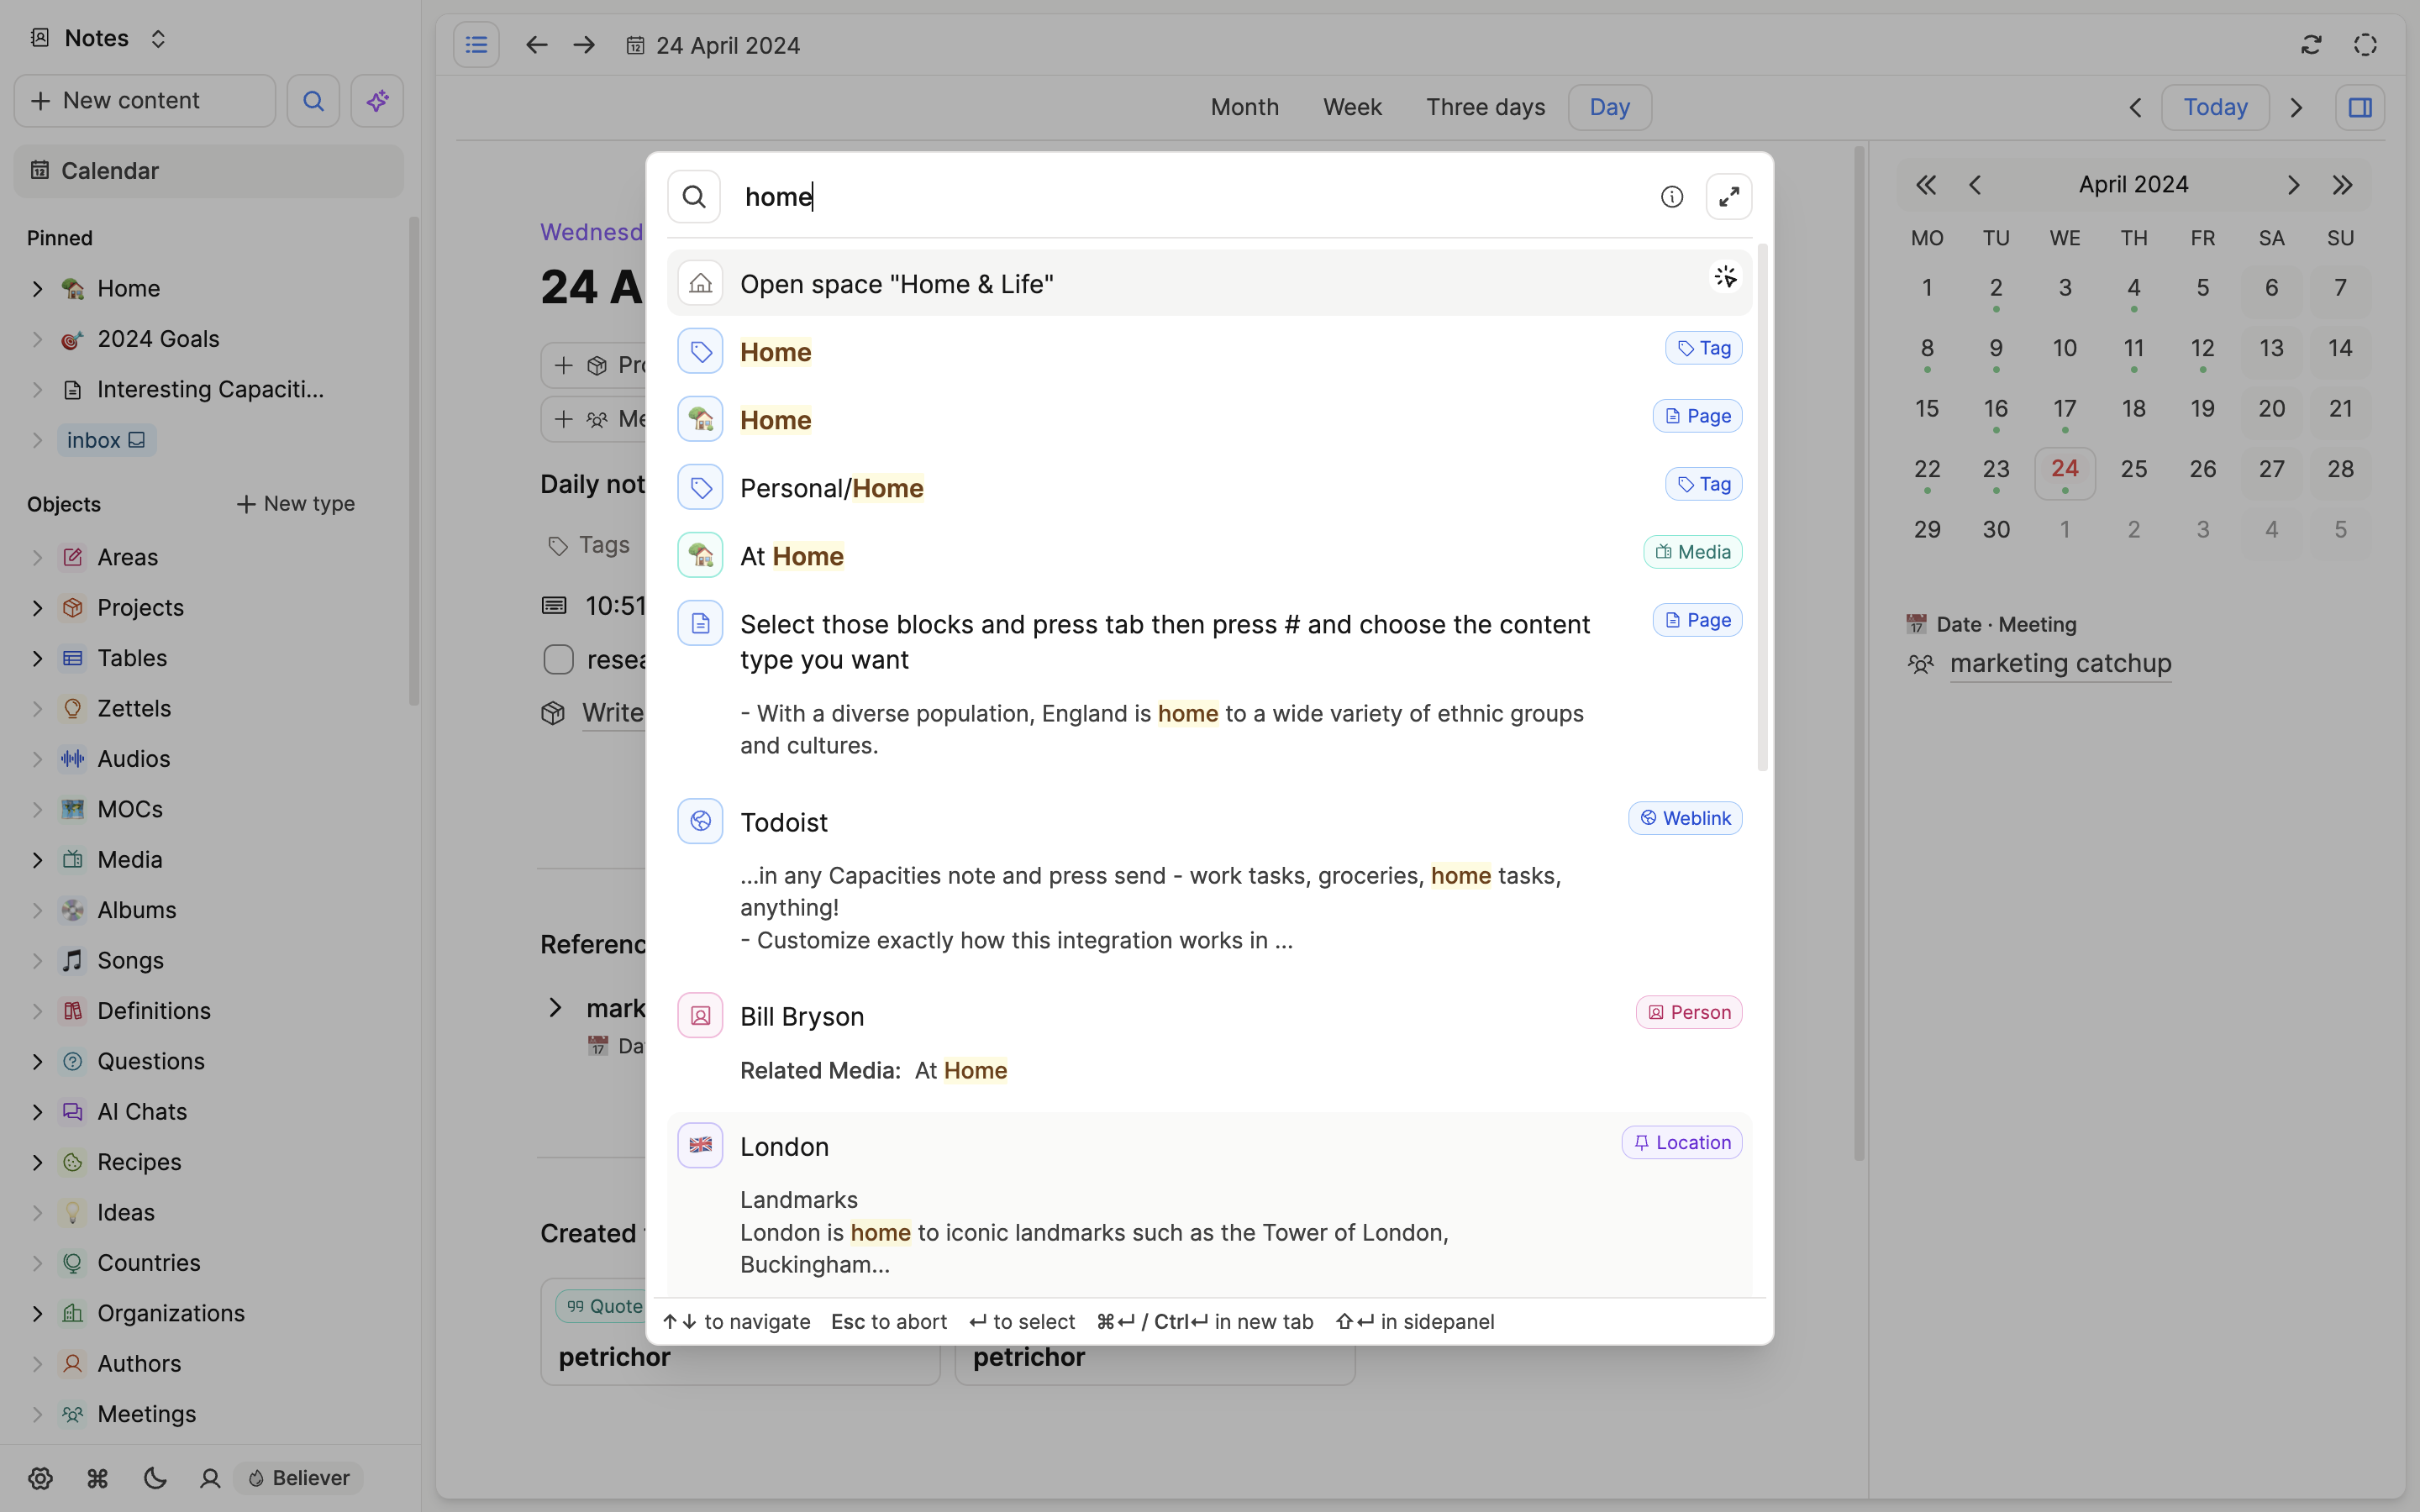
Task: Open keyboard shortcuts command icon
Action: click(97, 1478)
